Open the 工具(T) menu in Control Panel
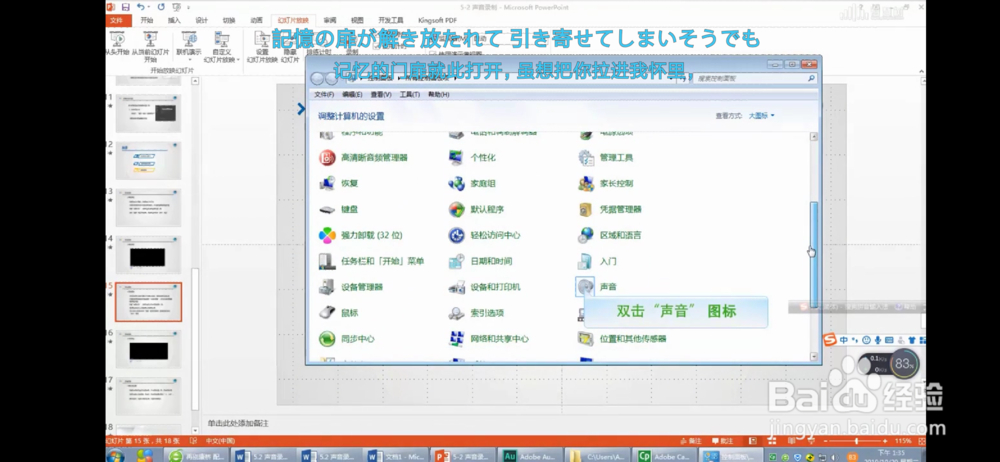1000x462 pixels. point(409,94)
